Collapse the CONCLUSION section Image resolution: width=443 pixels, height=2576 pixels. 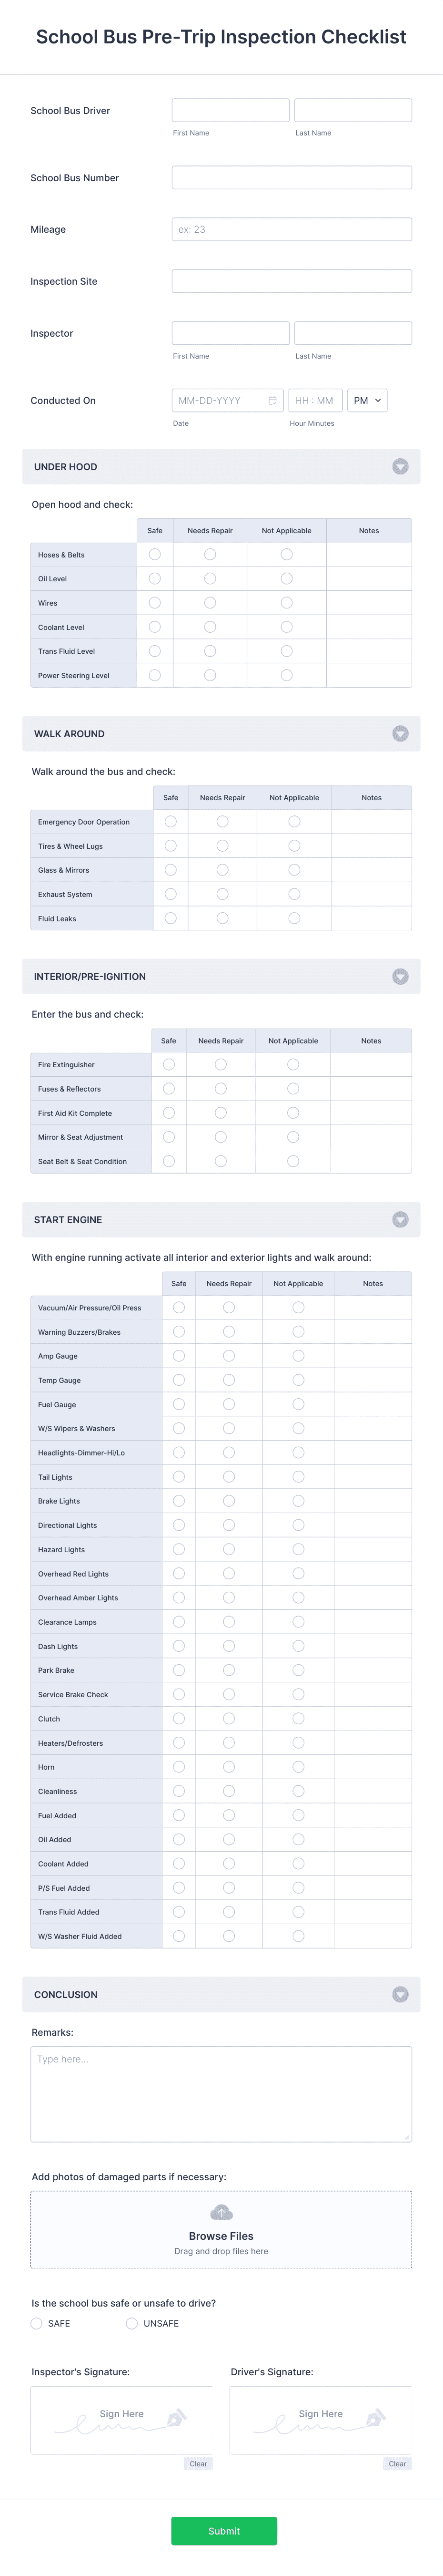click(400, 1994)
